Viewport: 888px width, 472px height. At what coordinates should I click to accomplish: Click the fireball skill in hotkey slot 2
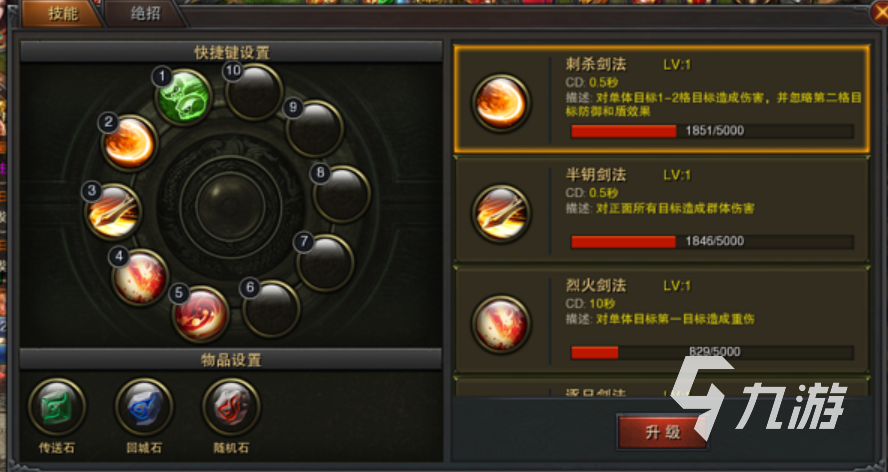coord(129,143)
